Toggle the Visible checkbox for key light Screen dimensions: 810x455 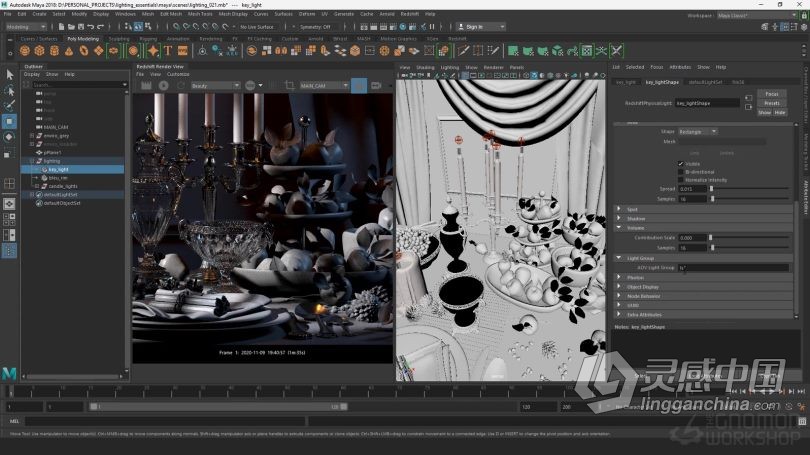[681, 164]
